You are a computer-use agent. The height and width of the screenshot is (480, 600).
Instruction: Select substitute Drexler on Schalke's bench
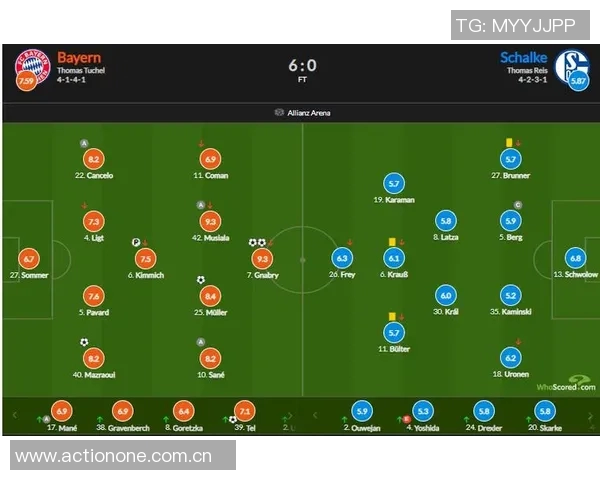483,411
